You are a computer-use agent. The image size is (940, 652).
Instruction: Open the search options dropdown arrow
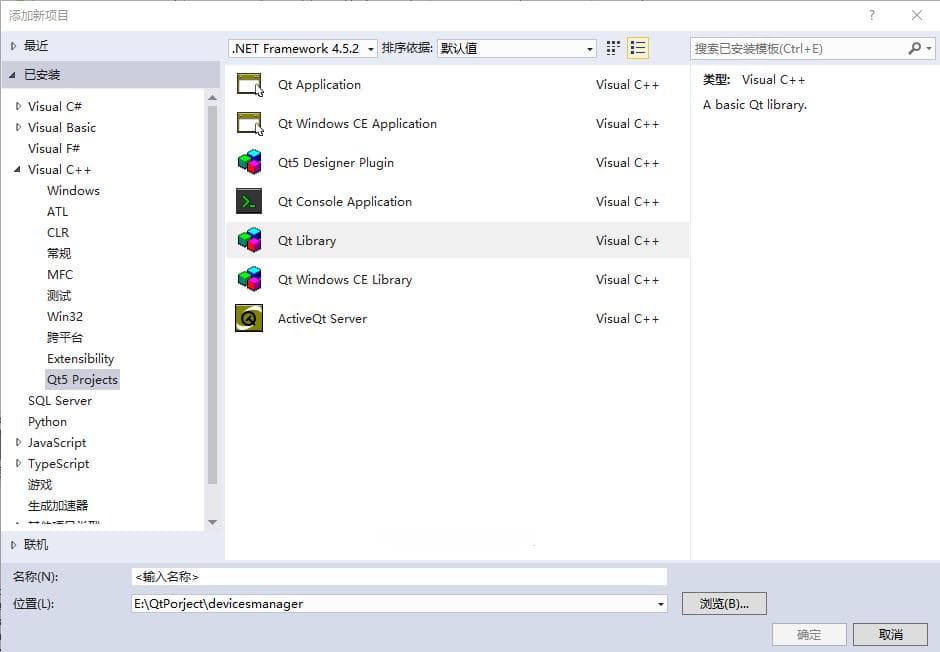[x=929, y=49]
